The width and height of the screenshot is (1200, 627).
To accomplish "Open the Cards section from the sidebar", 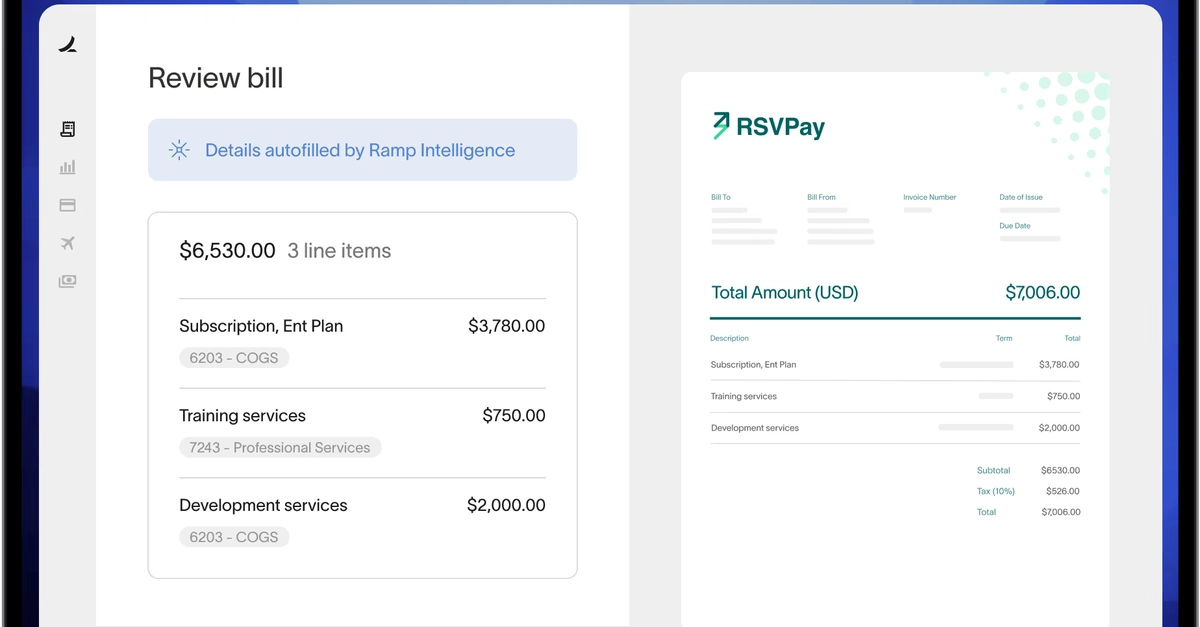I will (66, 204).
